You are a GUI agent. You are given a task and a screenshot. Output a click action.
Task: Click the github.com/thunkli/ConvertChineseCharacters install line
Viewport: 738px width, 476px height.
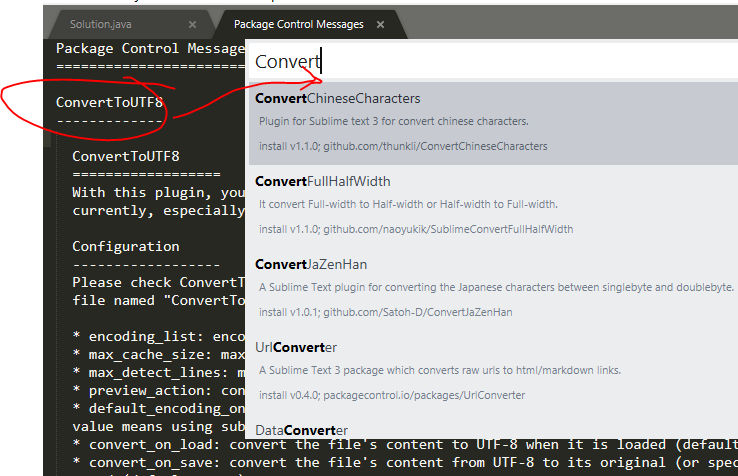pos(403,146)
